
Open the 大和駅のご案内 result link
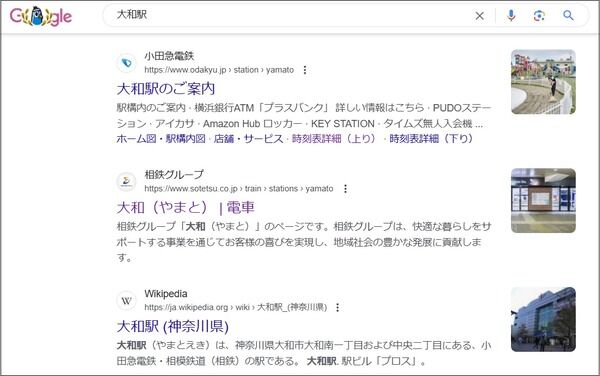pos(166,89)
